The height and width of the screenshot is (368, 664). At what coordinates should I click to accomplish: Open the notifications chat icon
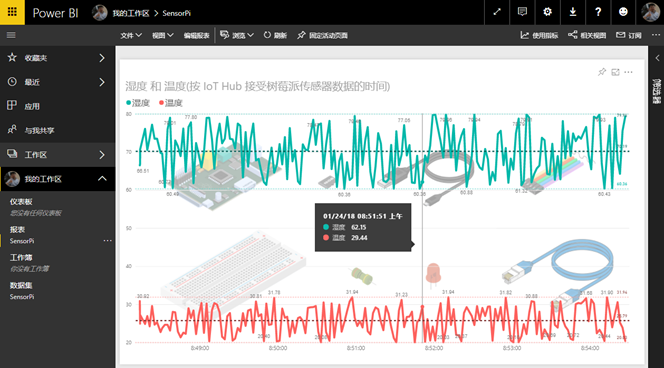(x=522, y=12)
